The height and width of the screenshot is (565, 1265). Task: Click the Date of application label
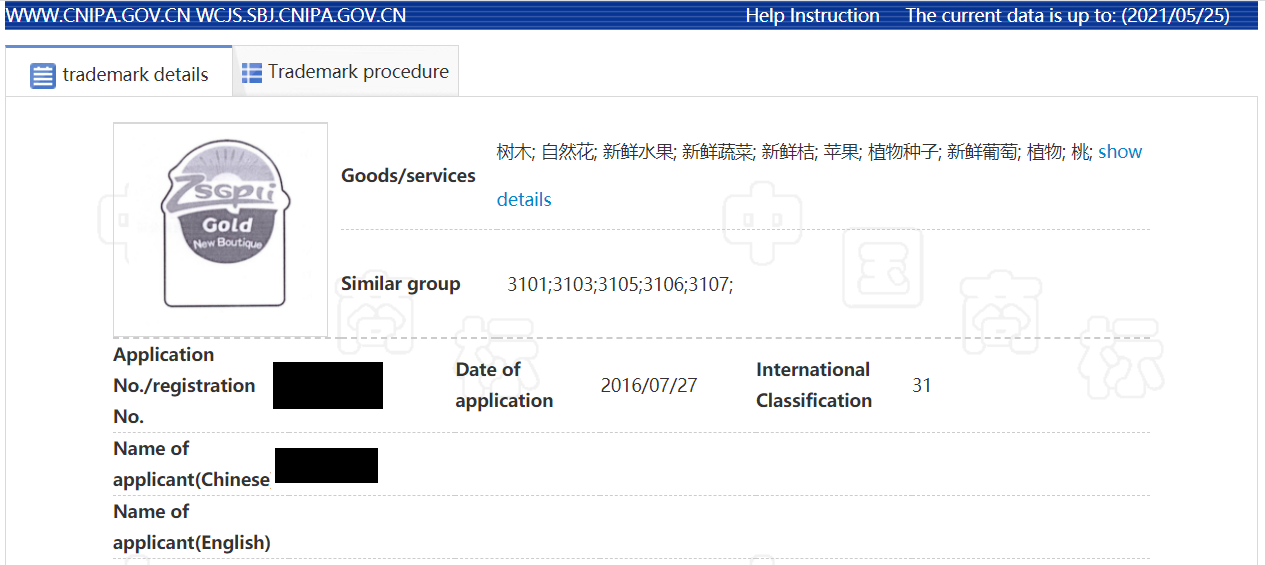[504, 385]
